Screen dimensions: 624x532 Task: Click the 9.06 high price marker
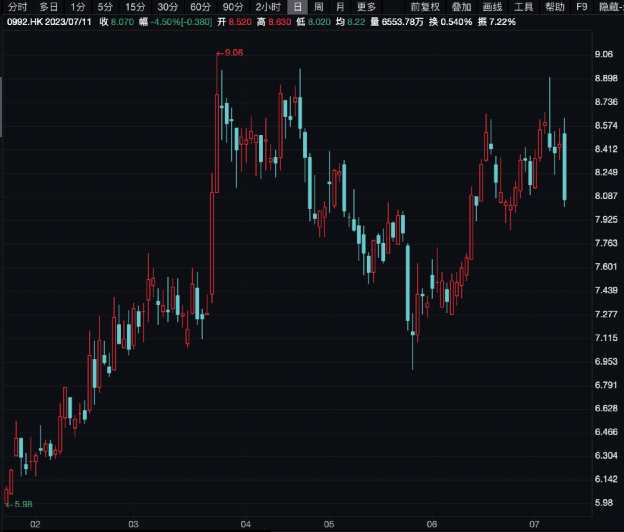[x=234, y=52]
